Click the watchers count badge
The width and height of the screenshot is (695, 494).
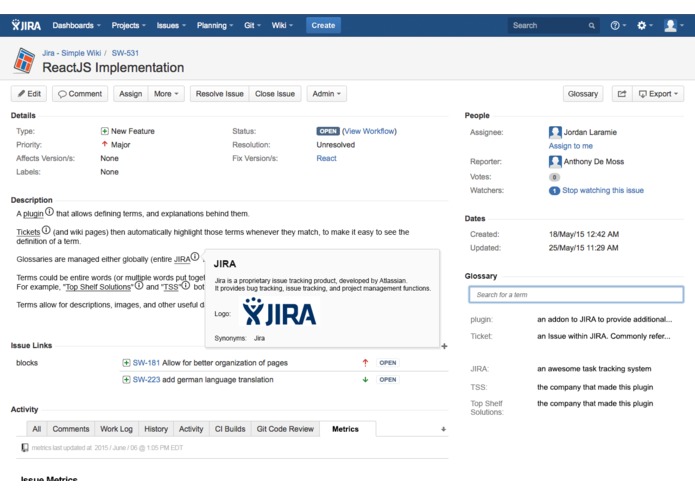554,191
